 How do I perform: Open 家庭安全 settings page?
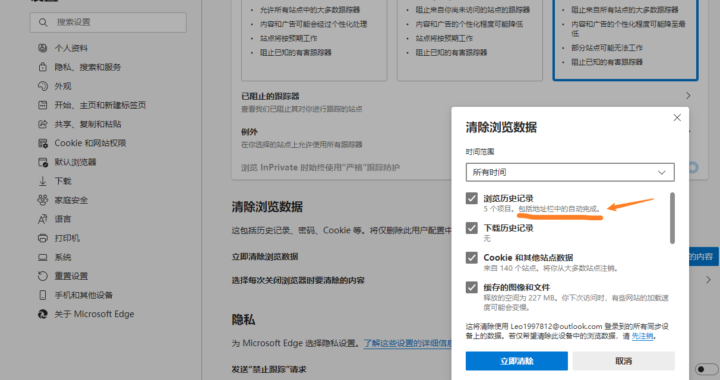tap(72, 201)
